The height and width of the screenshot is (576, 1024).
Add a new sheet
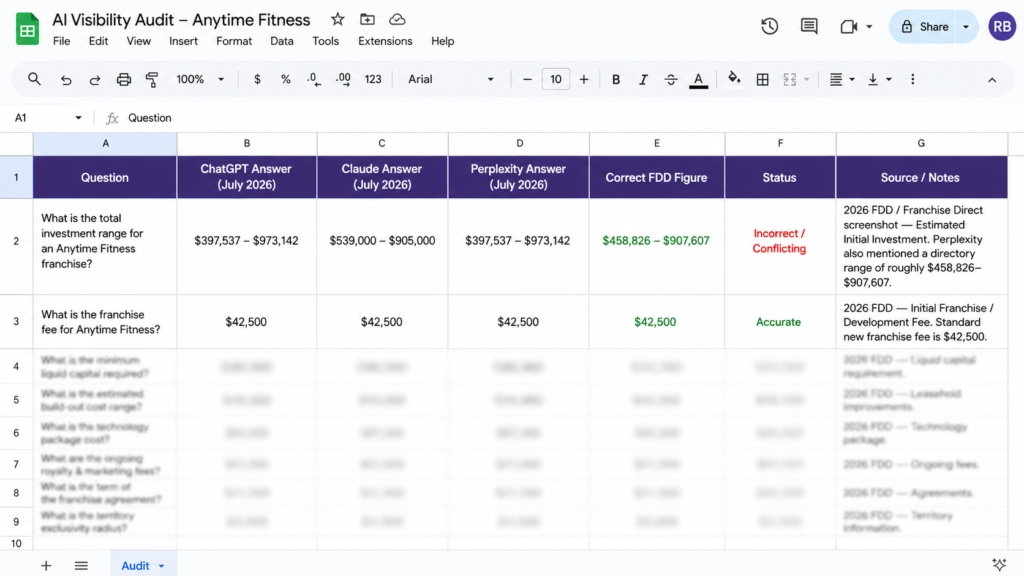click(46, 566)
